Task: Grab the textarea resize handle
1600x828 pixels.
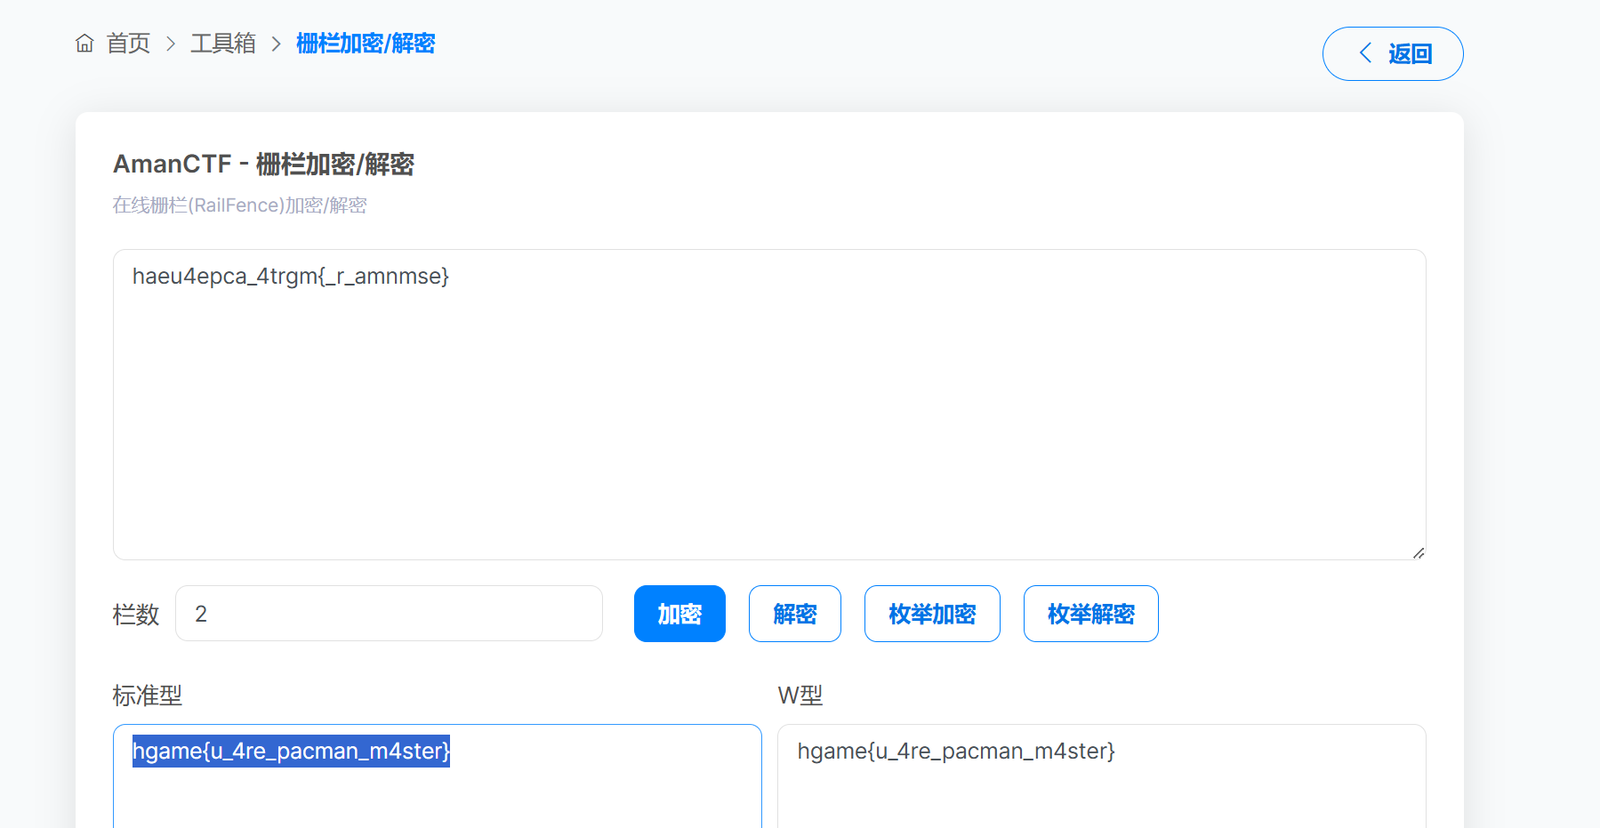Action: click(x=1418, y=552)
